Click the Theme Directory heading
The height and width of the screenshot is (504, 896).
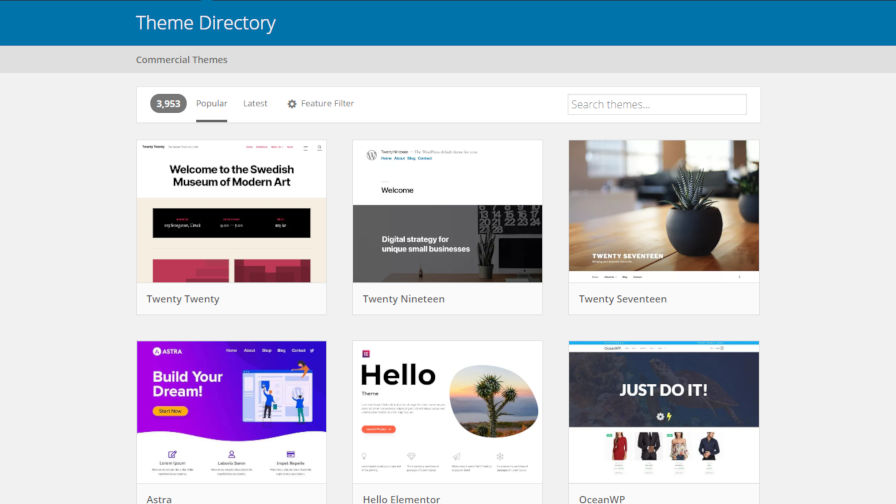coord(205,23)
